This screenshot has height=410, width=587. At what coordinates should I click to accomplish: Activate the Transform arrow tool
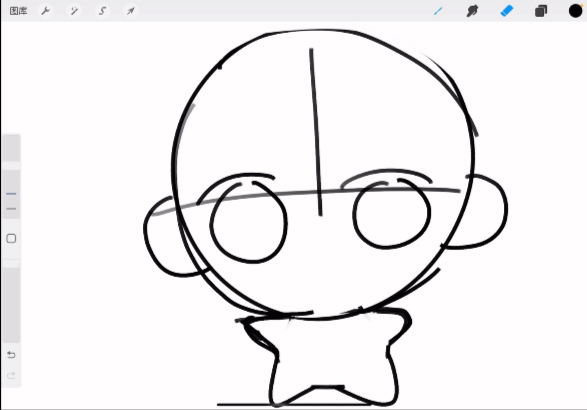(x=130, y=11)
